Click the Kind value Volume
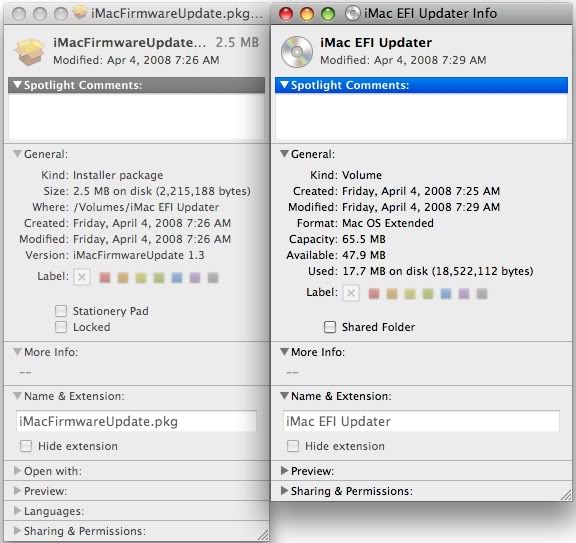This screenshot has width=576, height=543. pos(362,175)
